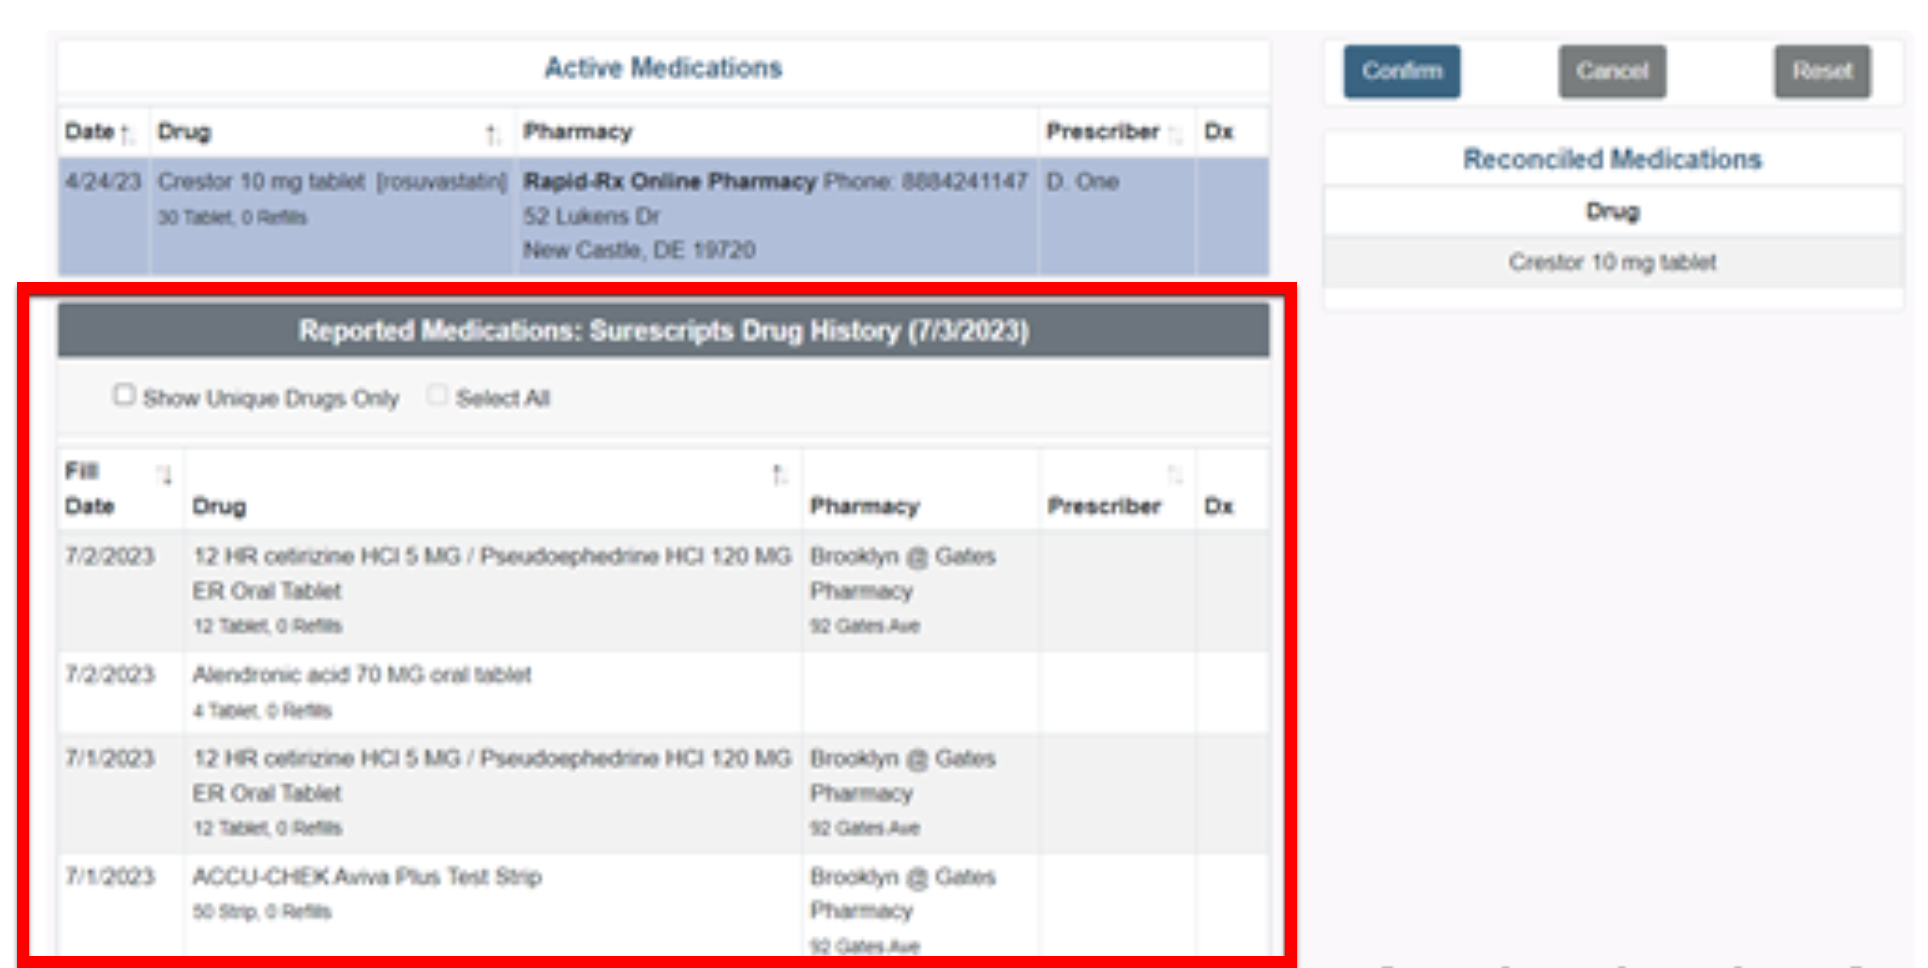The width and height of the screenshot is (1928, 968).
Task: Check the Select All checkbox
Action: [x=437, y=395]
